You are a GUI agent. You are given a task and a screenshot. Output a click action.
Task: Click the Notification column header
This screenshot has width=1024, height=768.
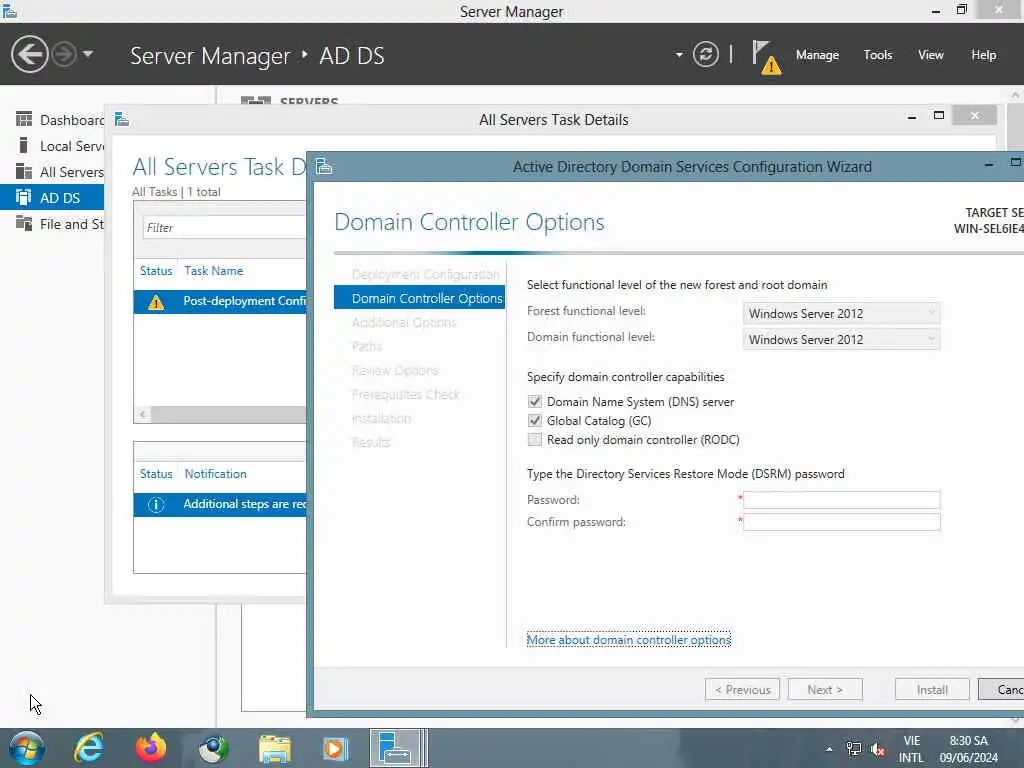(216, 473)
